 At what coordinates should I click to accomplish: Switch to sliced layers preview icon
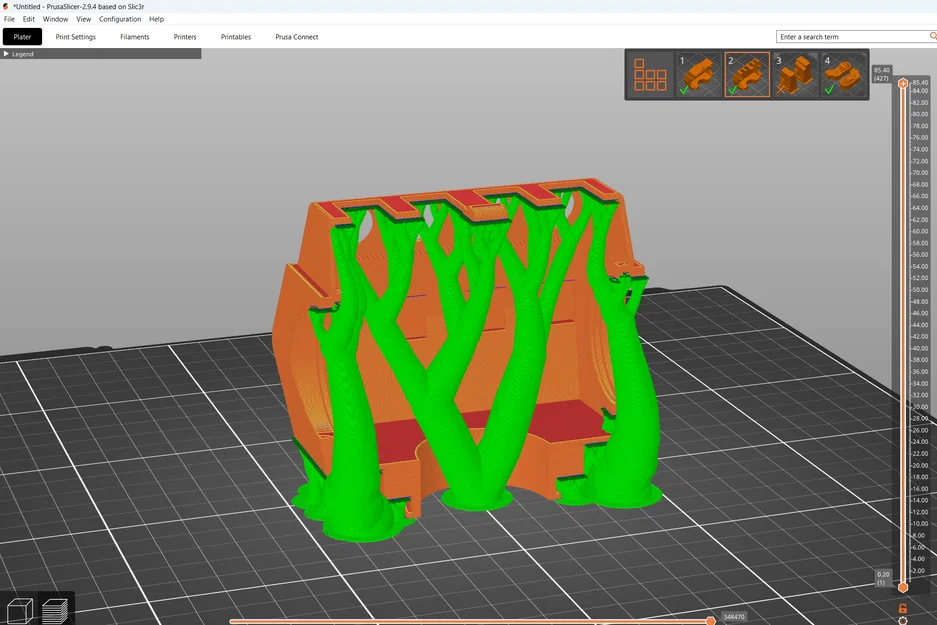click(x=56, y=610)
